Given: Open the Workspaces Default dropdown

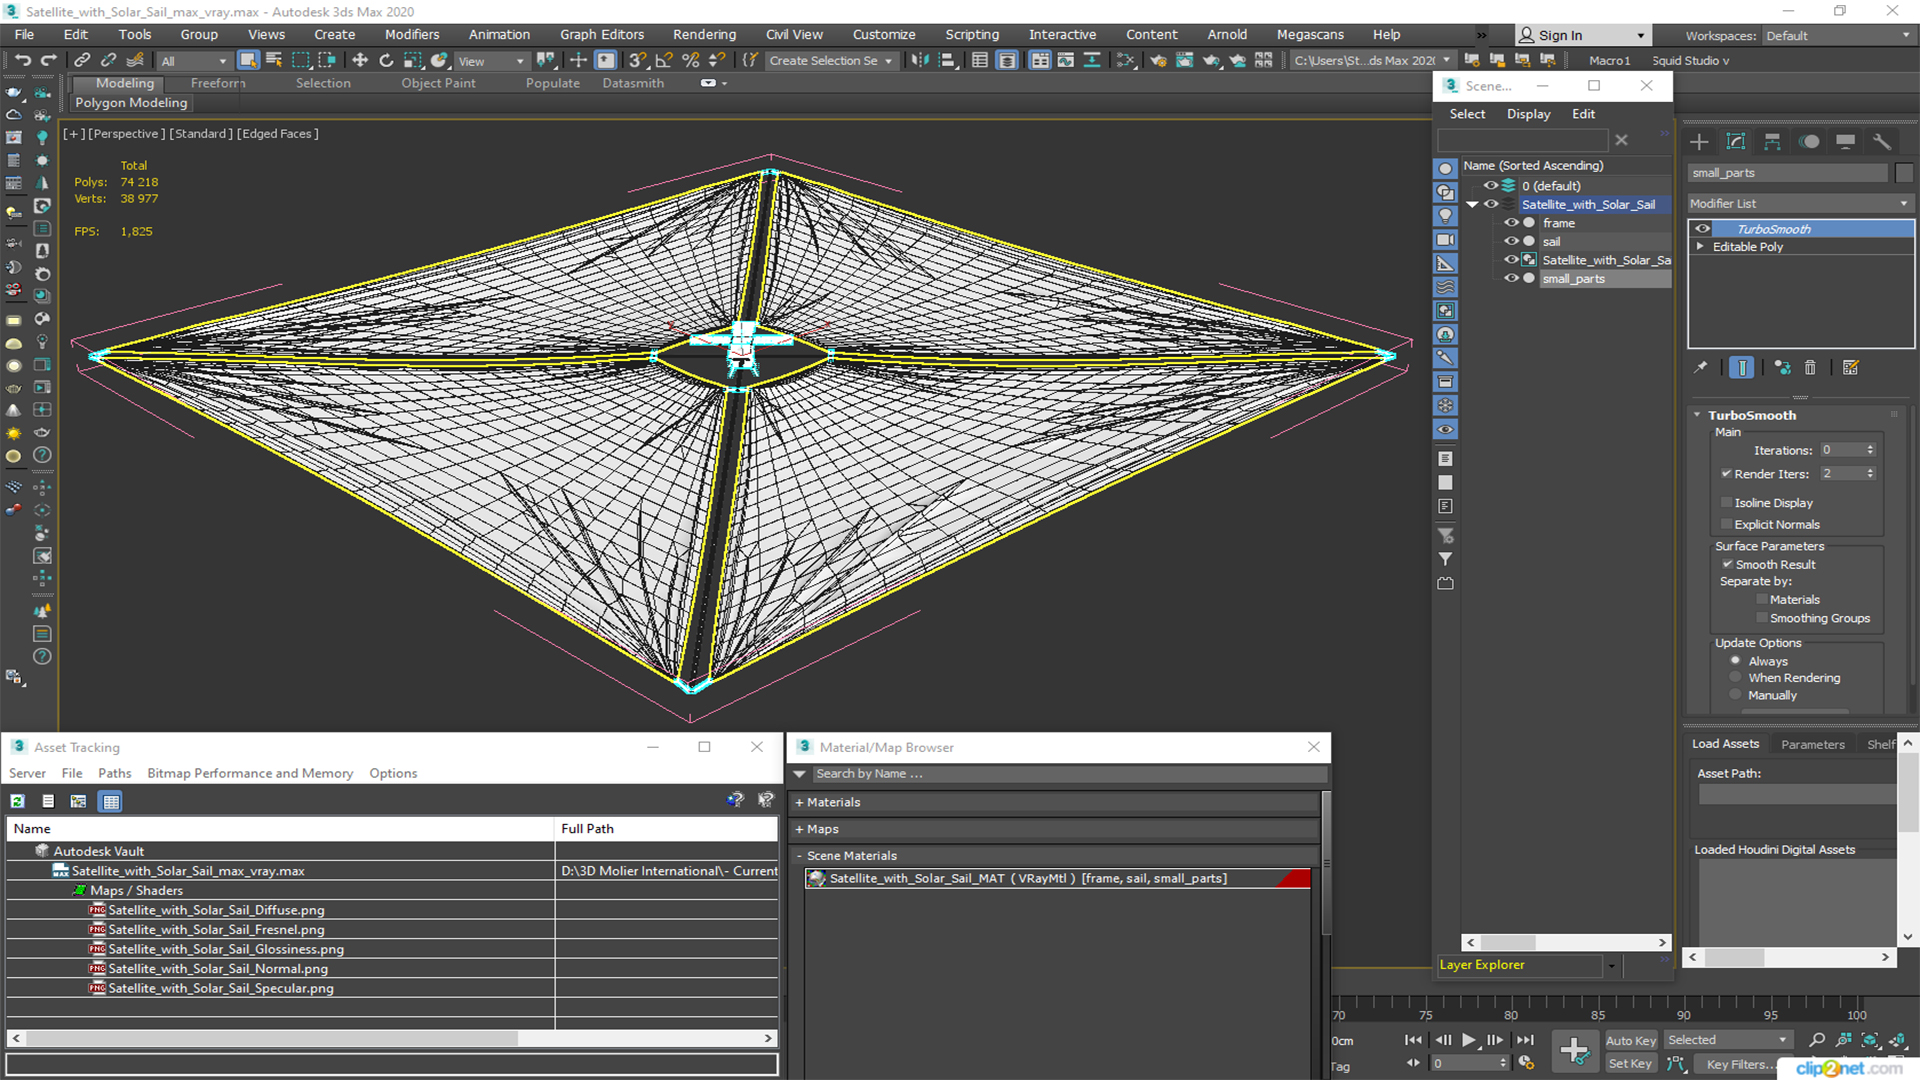Looking at the screenshot, I should [1836, 35].
